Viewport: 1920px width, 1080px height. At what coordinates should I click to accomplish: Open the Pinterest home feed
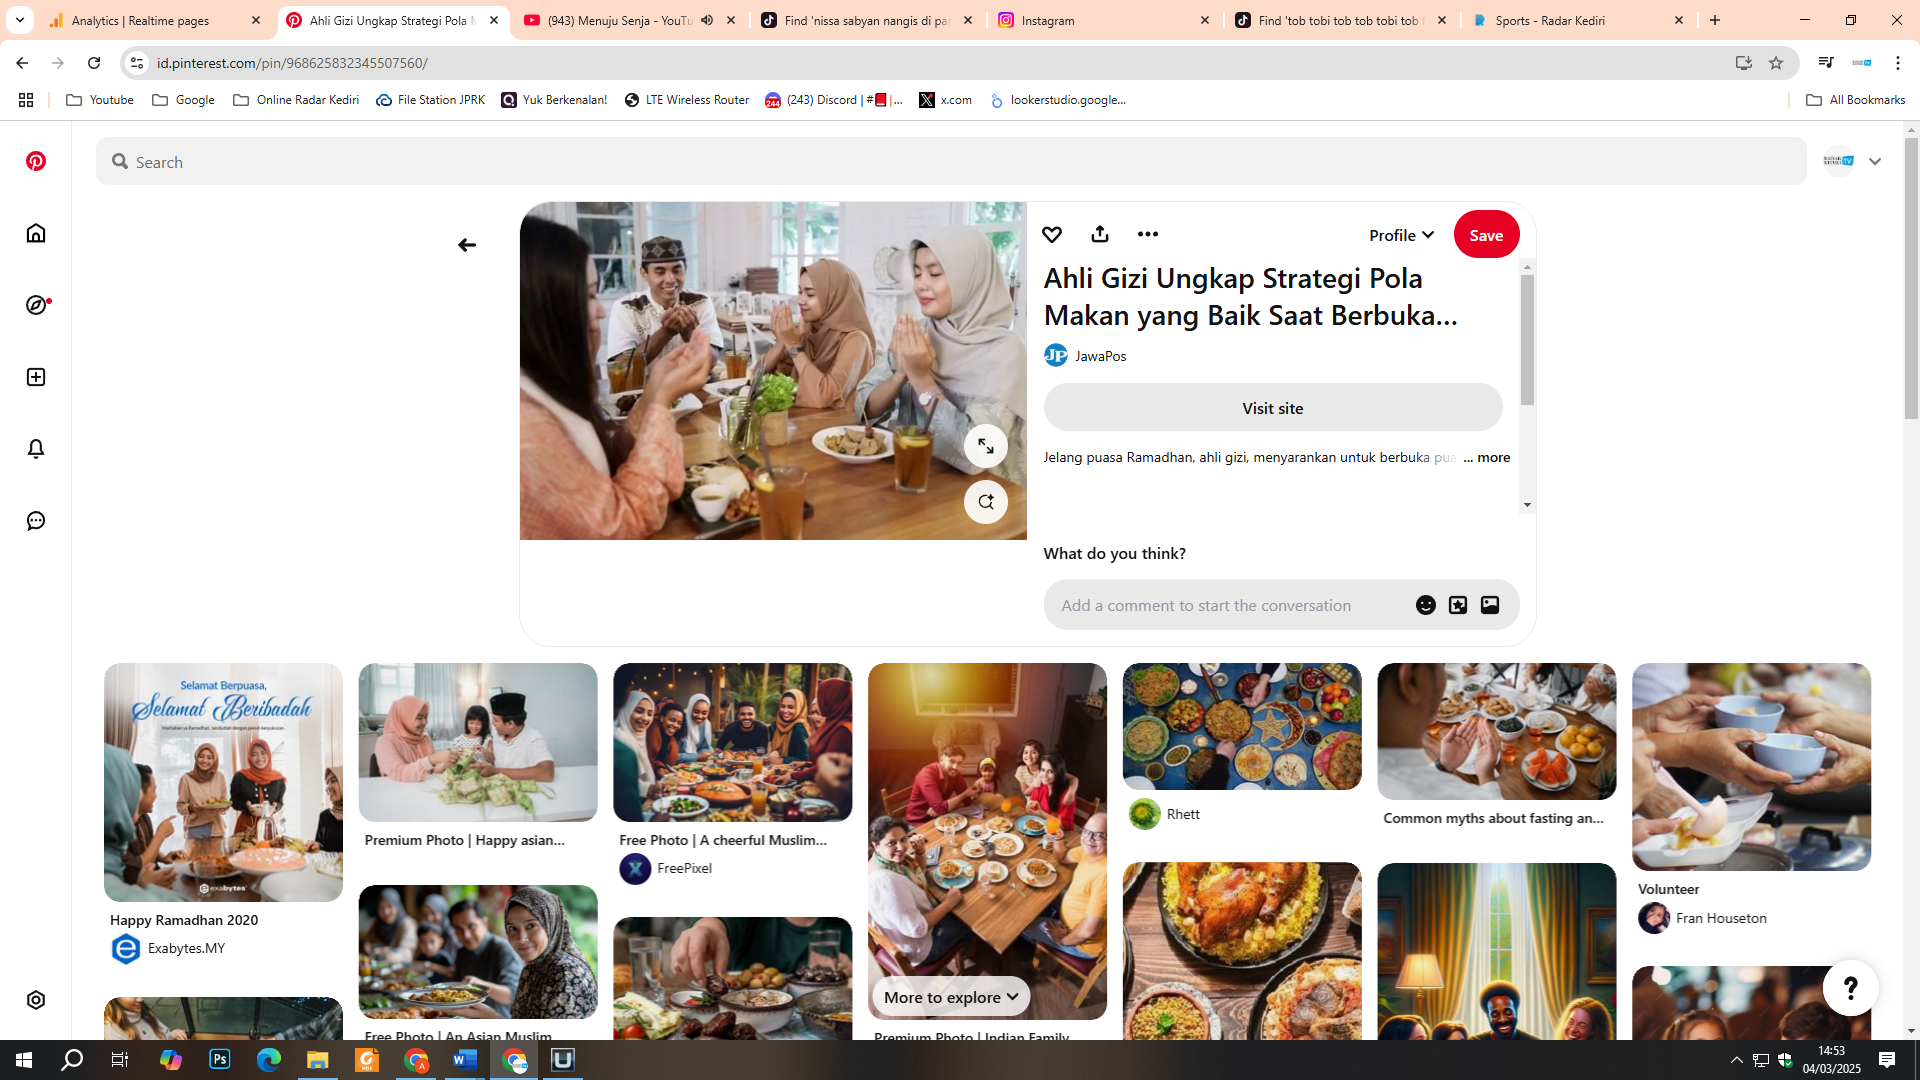pos(36,233)
